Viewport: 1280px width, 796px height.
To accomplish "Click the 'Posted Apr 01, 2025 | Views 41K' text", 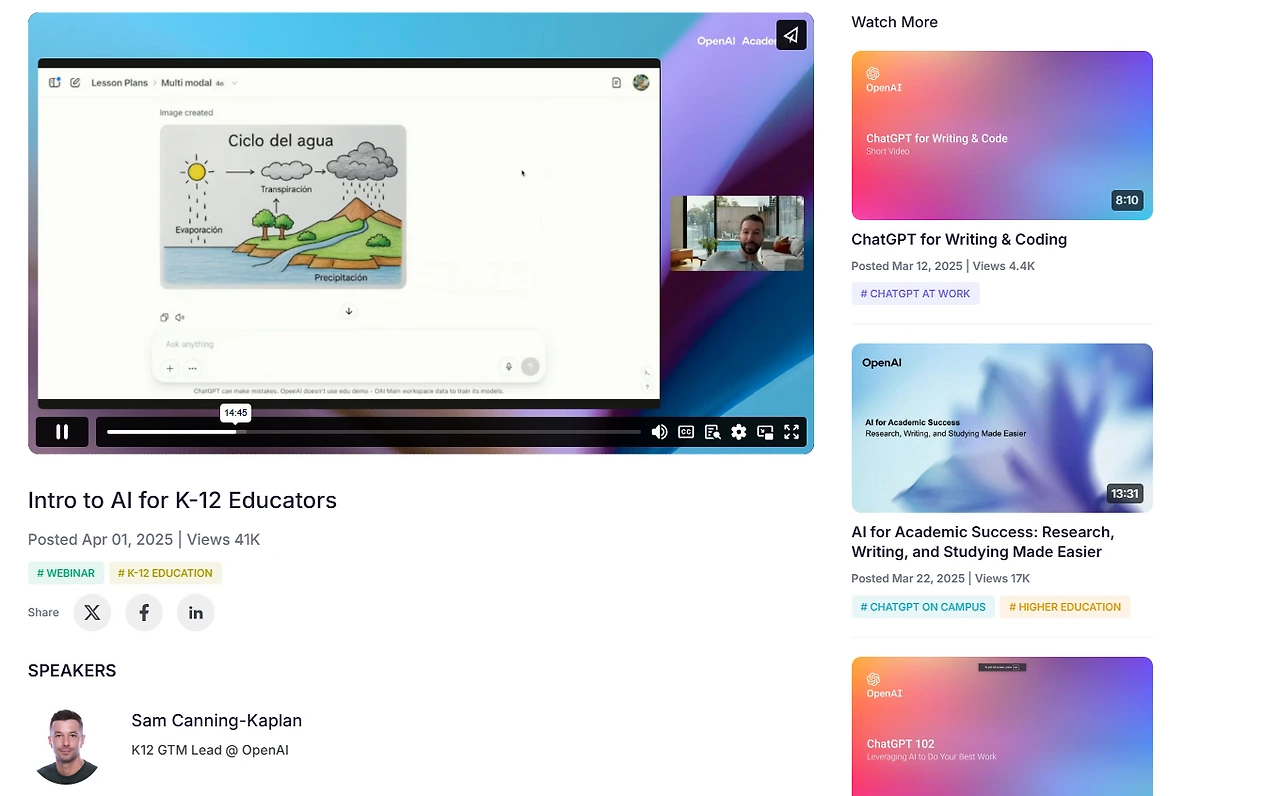I will coord(144,540).
